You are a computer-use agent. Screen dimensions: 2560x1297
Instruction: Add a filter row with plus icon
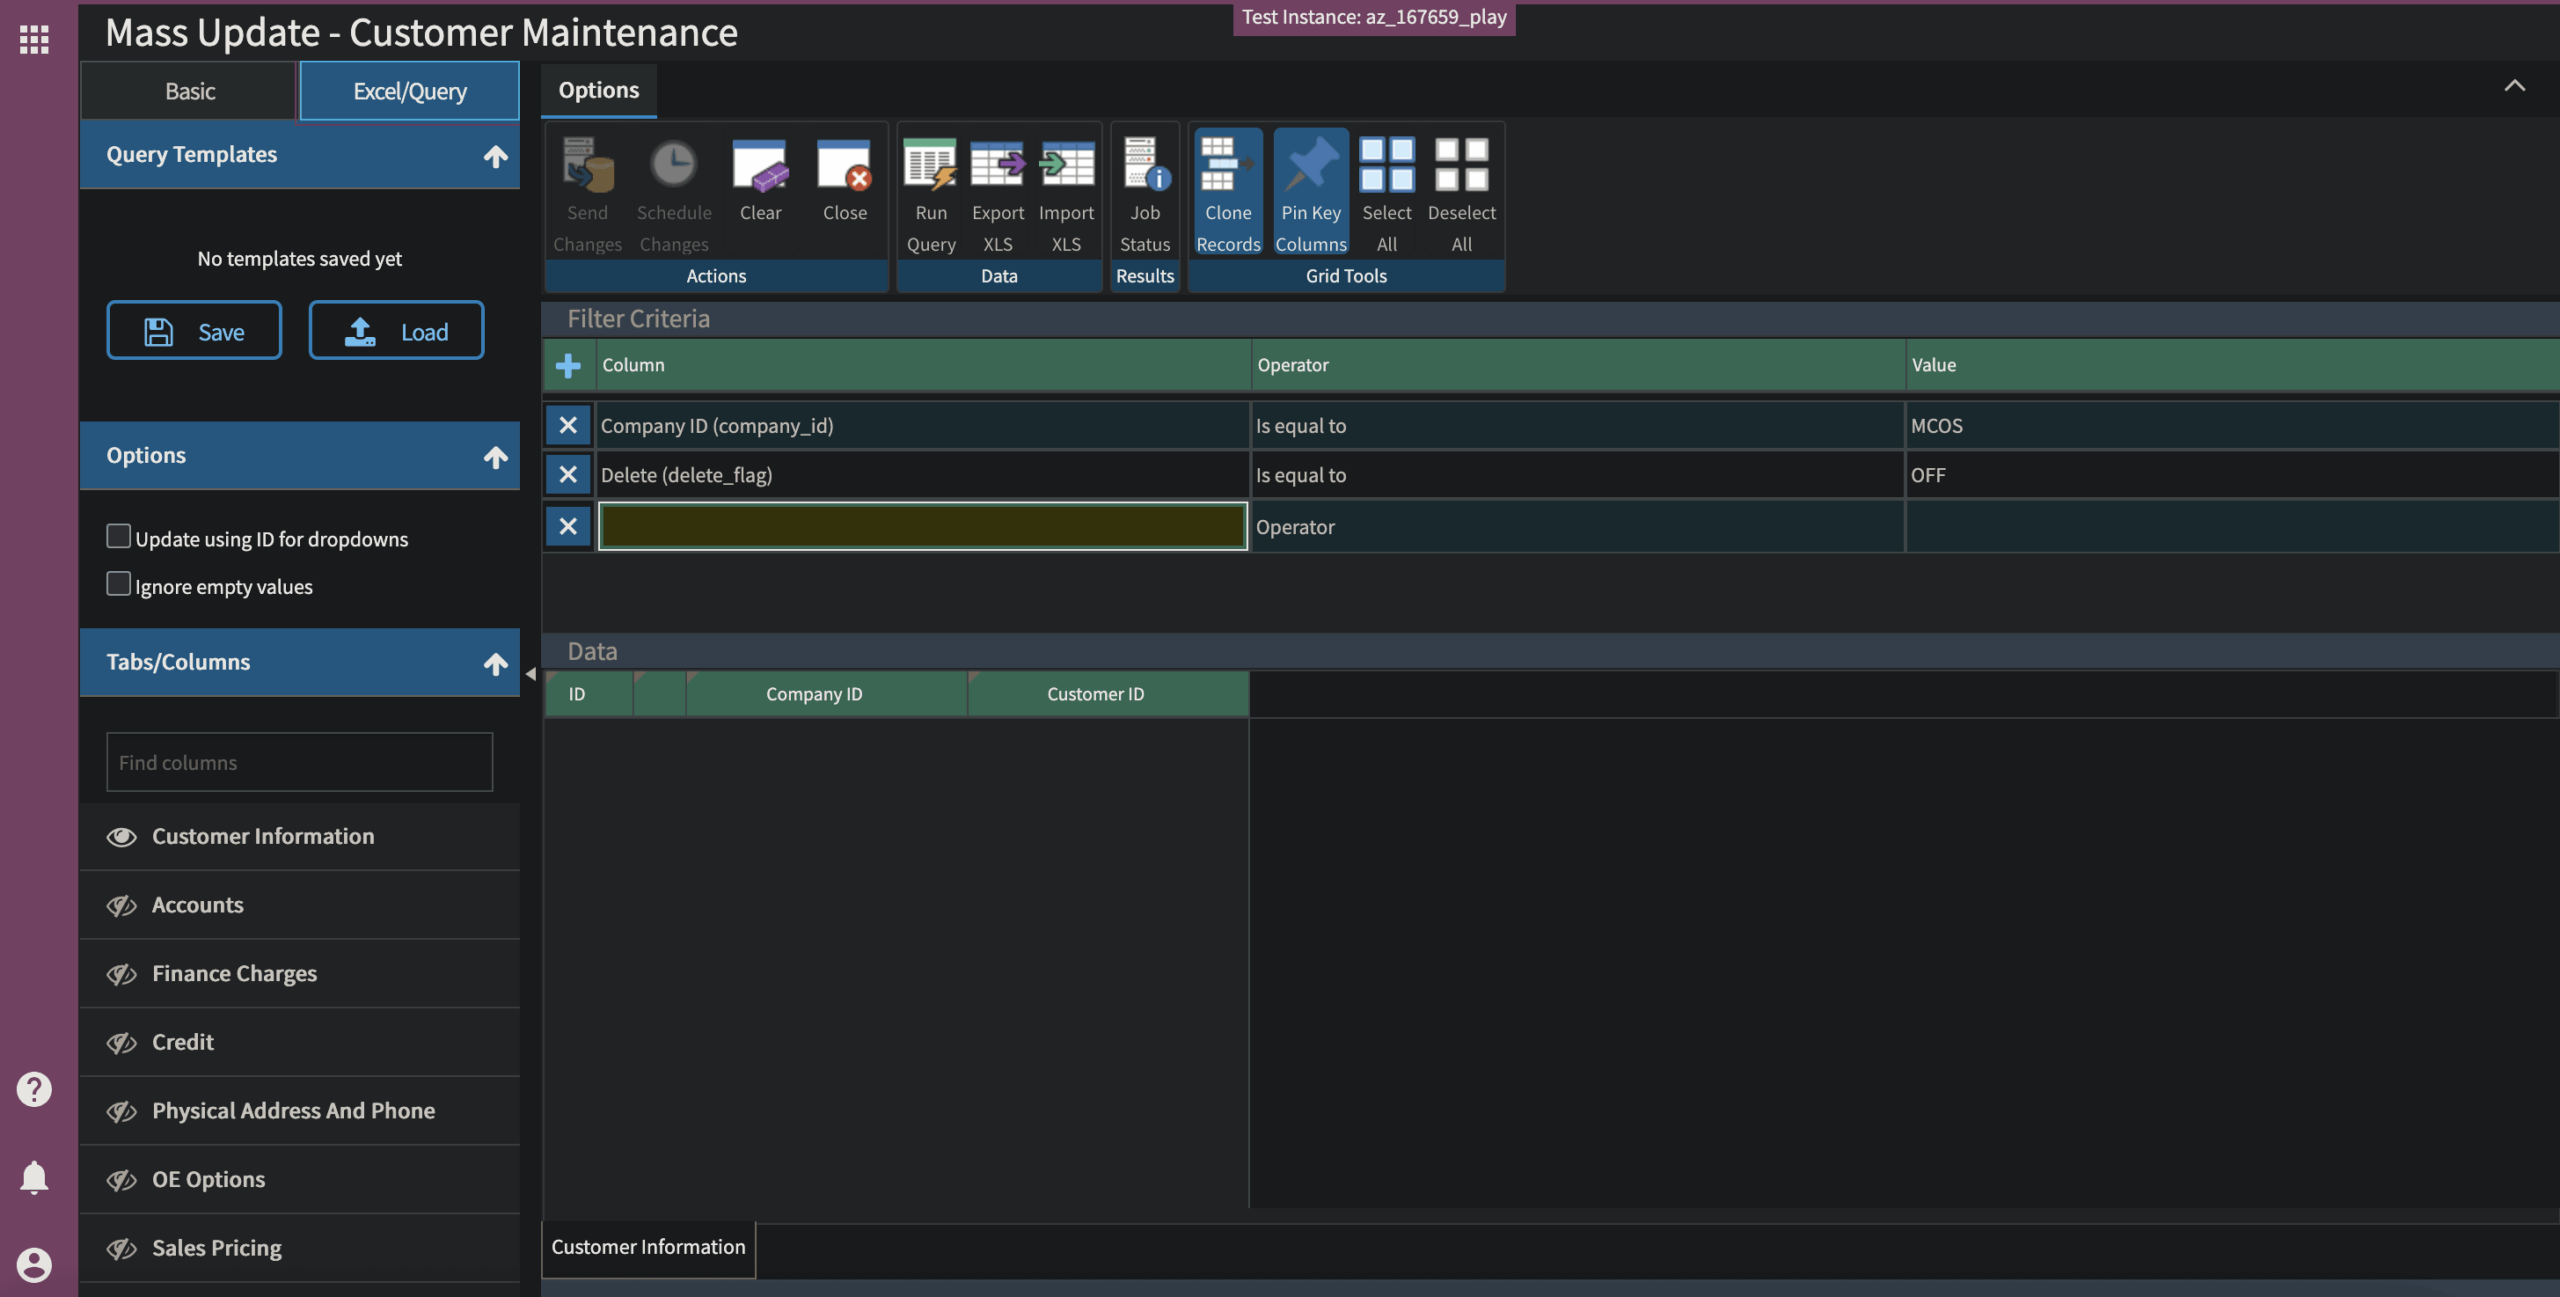point(568,365)
